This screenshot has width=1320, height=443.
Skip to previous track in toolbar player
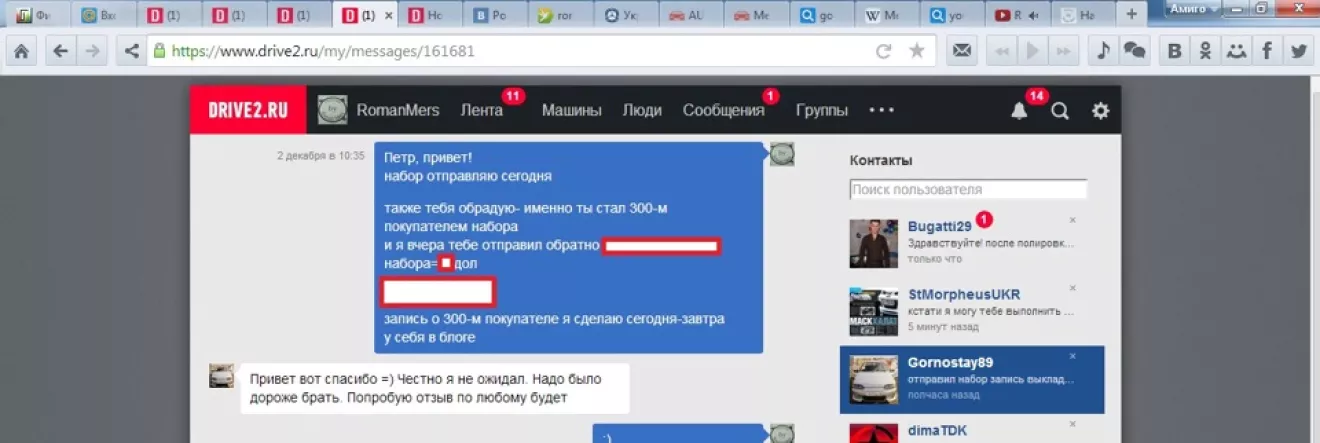pos(1002,50)
